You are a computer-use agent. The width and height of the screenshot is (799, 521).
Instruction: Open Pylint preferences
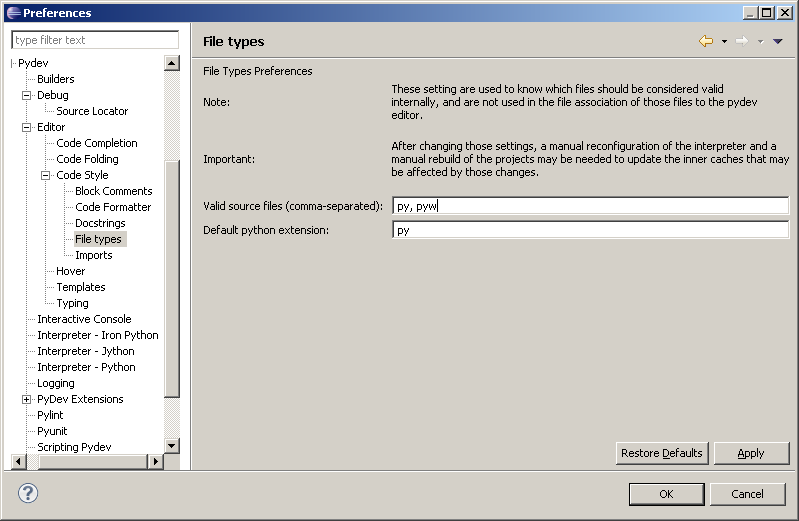click(50, 415)
